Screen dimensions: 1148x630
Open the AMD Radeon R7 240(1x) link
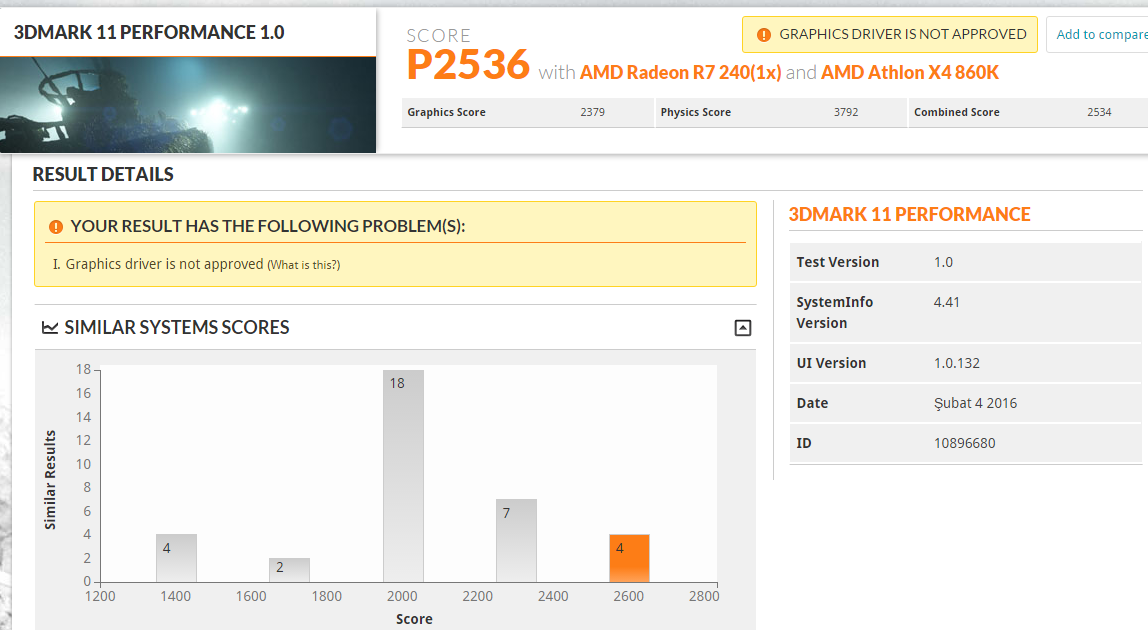tap(680, 73)
